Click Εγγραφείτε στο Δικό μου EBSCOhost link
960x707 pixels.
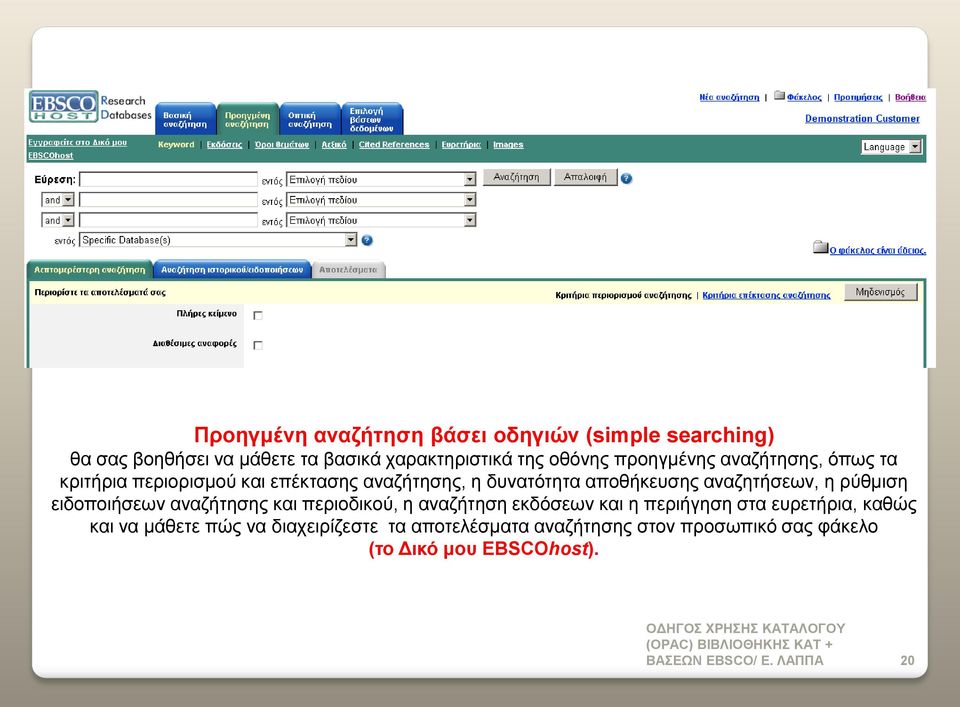click(77, 149)
